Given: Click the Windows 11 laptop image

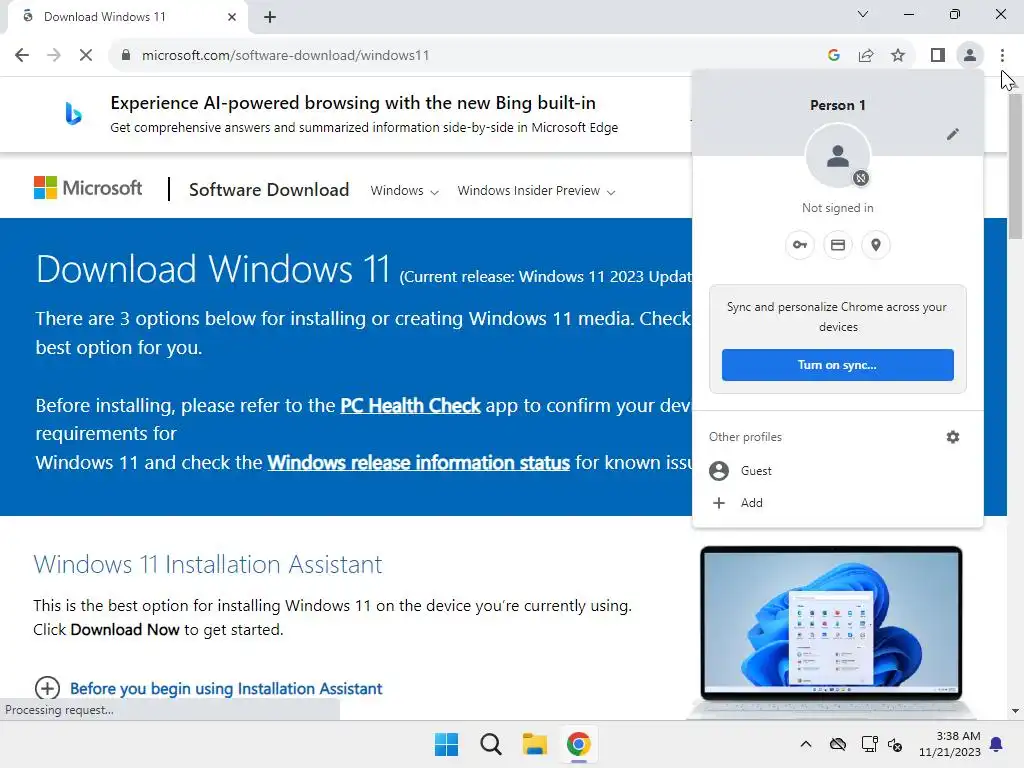Looking at the screenshot, I should pyautogui.click(x=831, y=630).
